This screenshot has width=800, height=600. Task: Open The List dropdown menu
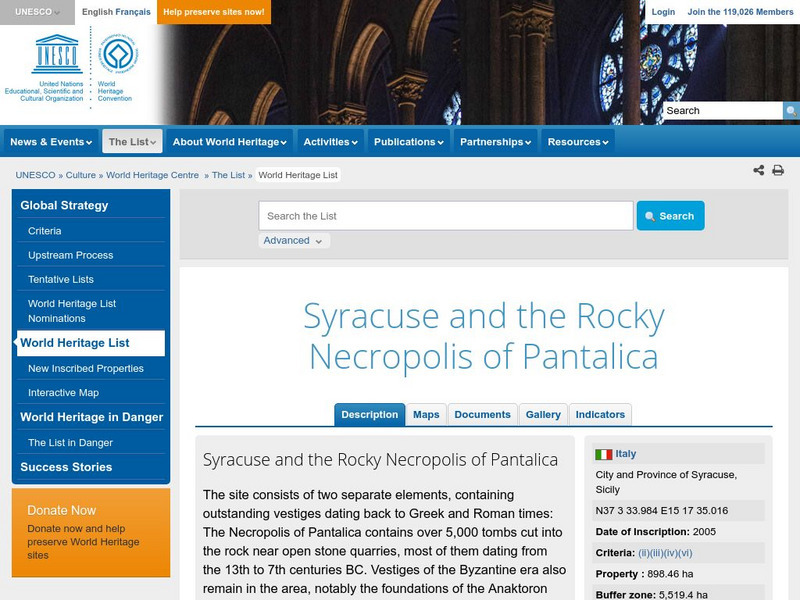click(130, 141)
